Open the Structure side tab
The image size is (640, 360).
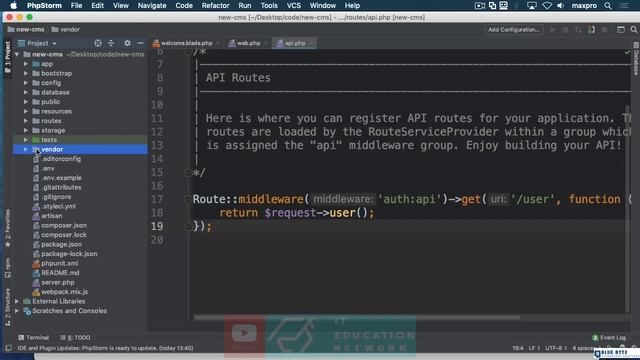(x=7, y=307)
